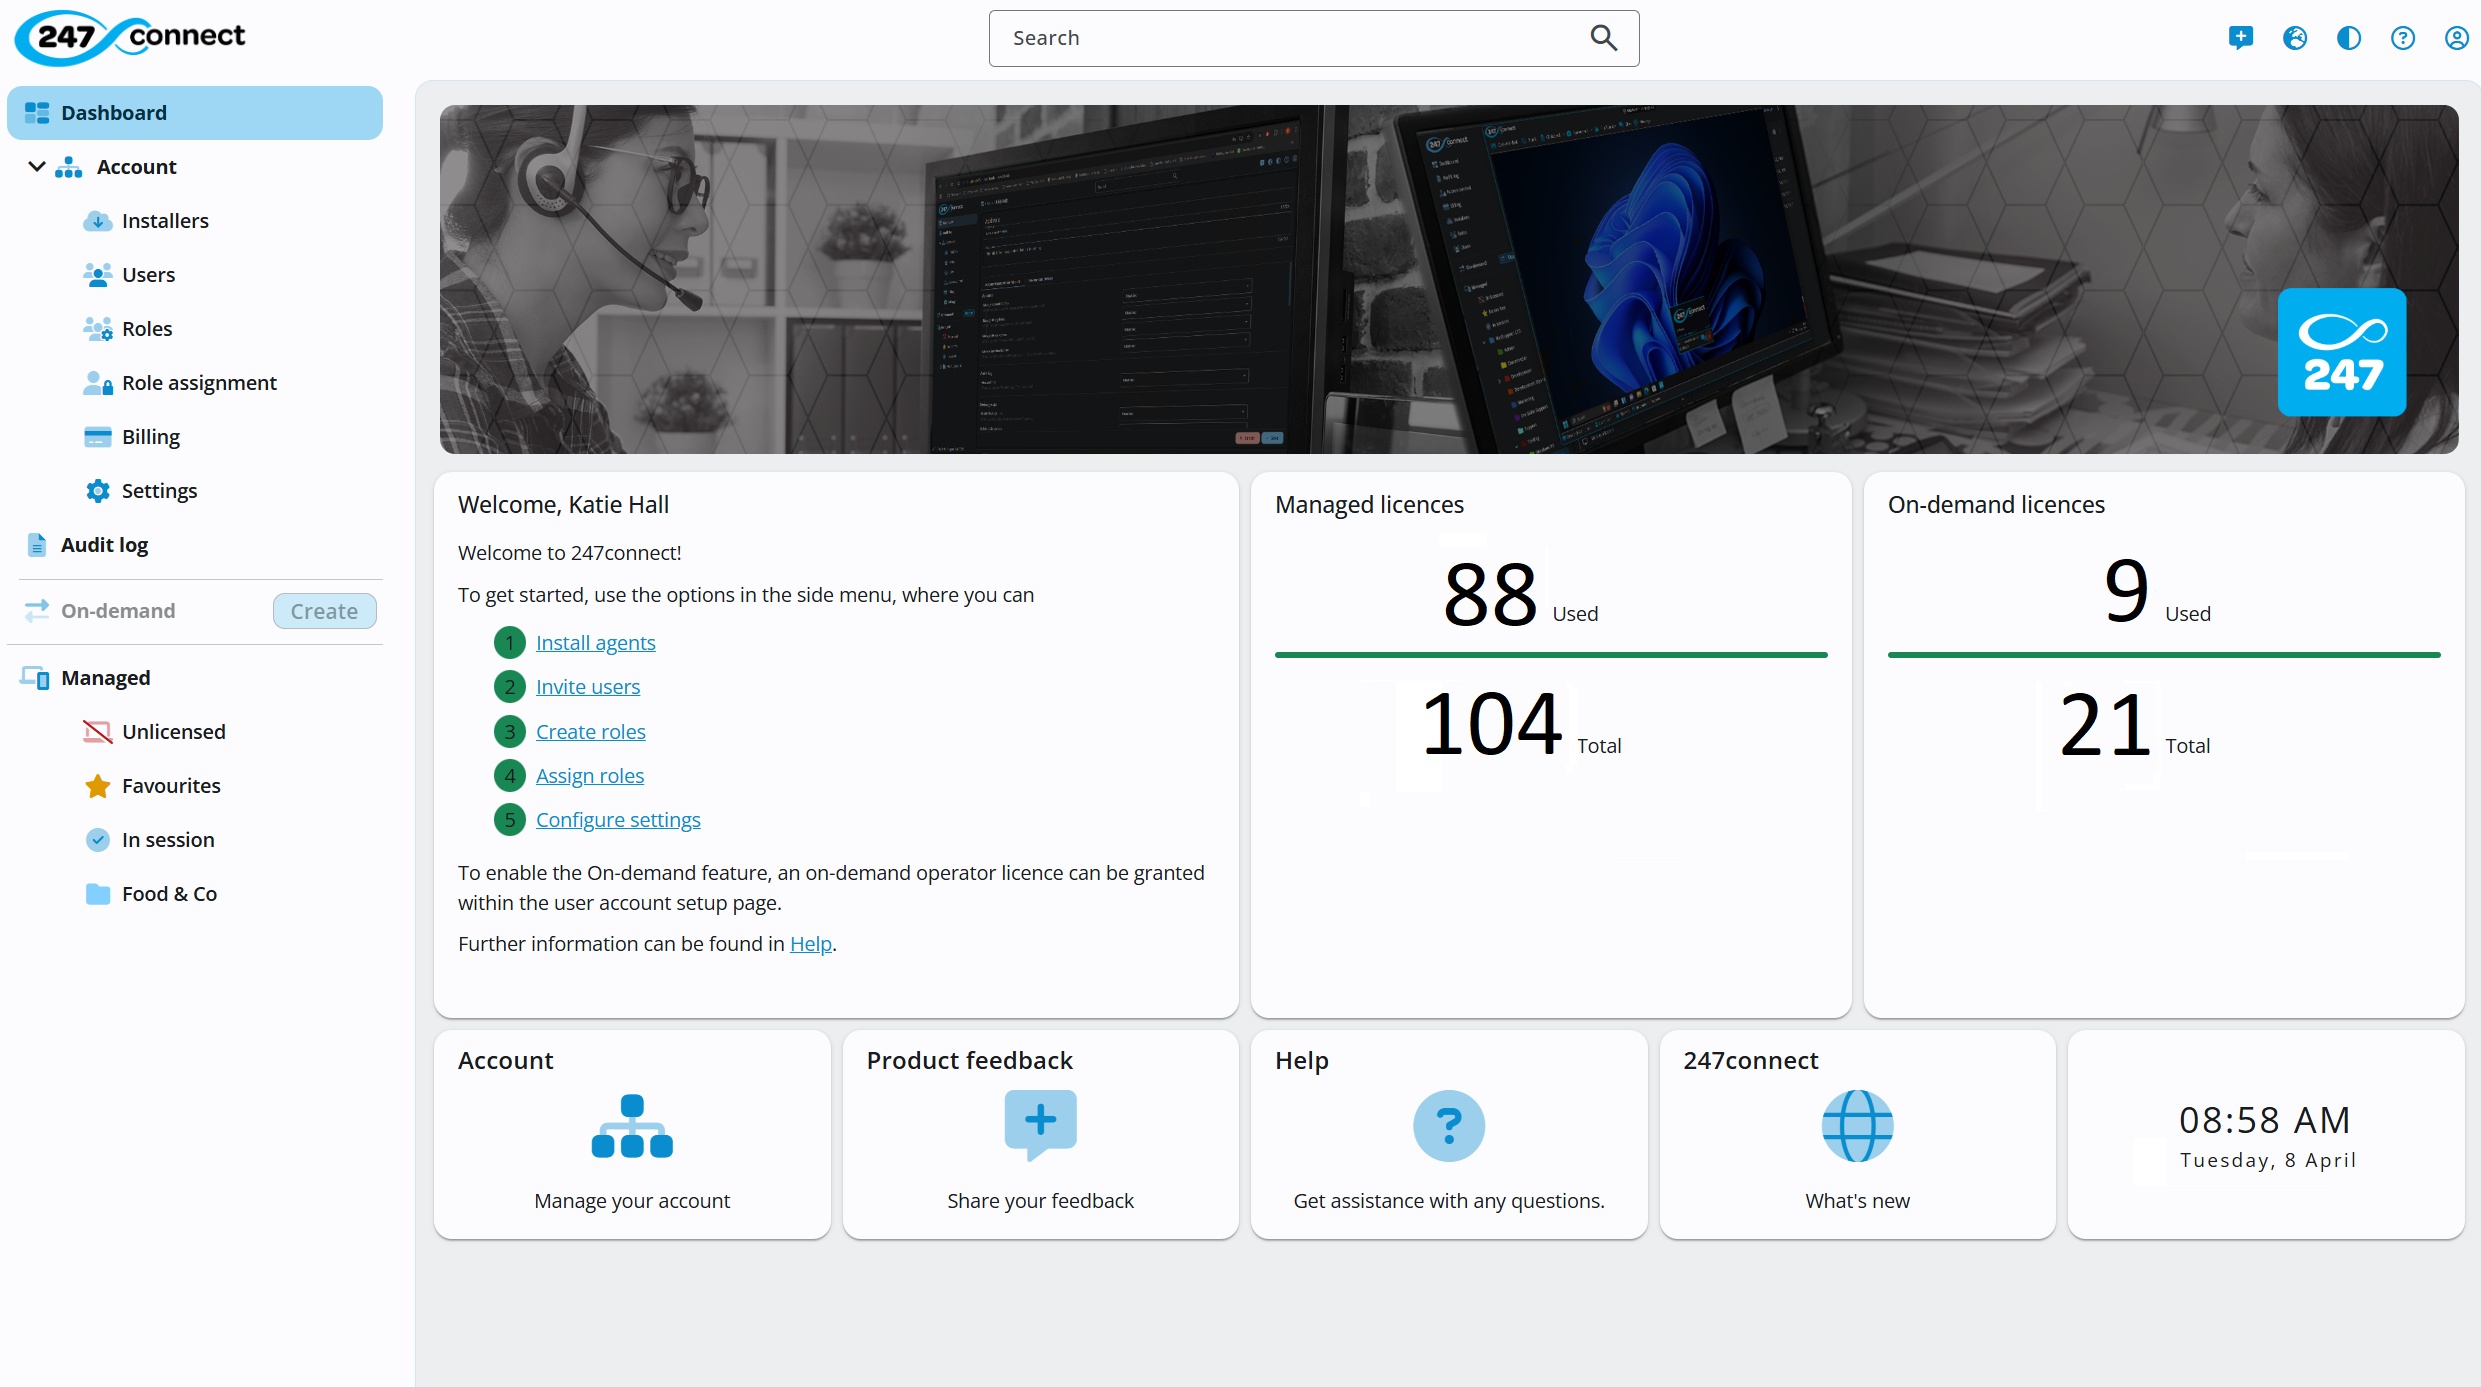The image size is (2481, 1387).
Task: Open Settings via the gear icon
Action: [x=97, y=490]
